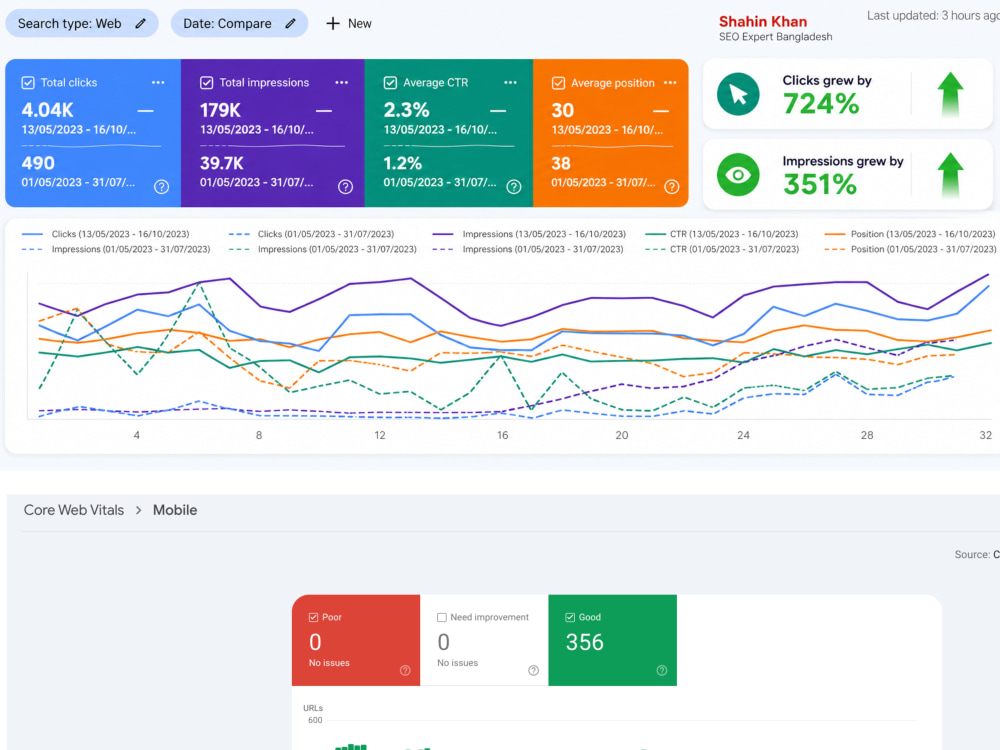Toggle the Total impressions checkbox

pyautogui.click(x=207, y=82)
